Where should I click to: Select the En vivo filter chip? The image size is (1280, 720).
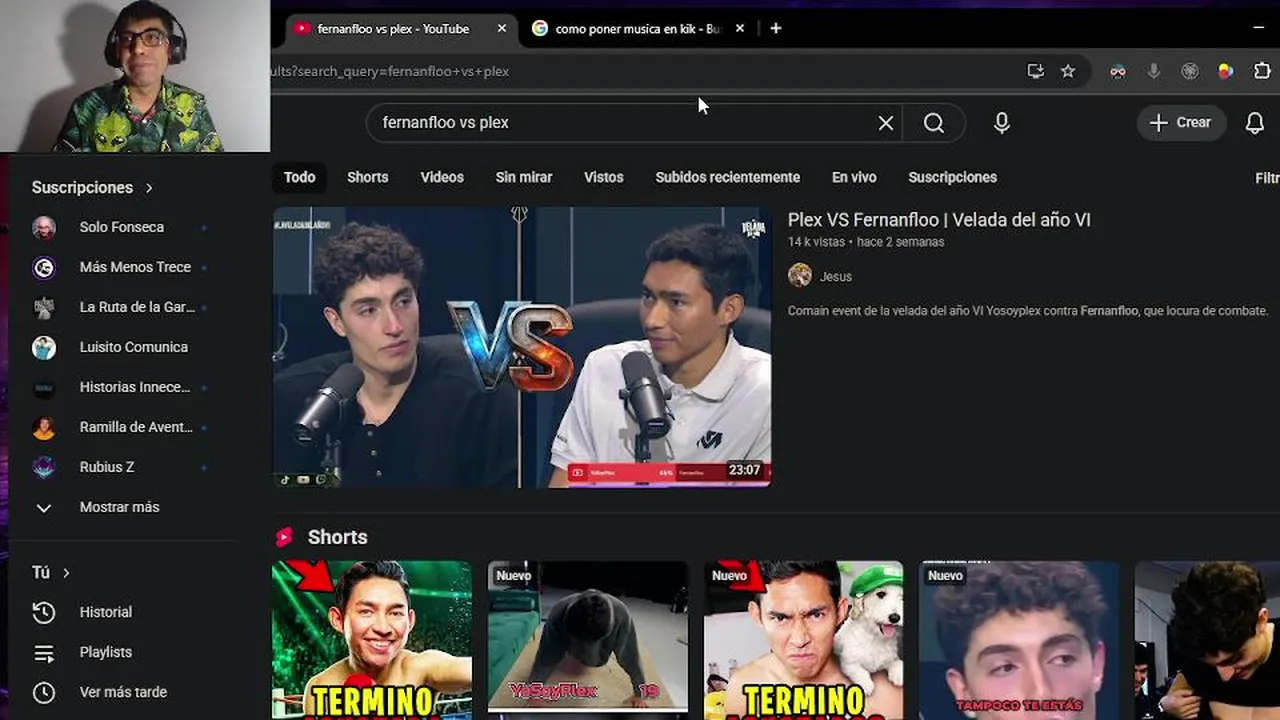pos(854,177)
